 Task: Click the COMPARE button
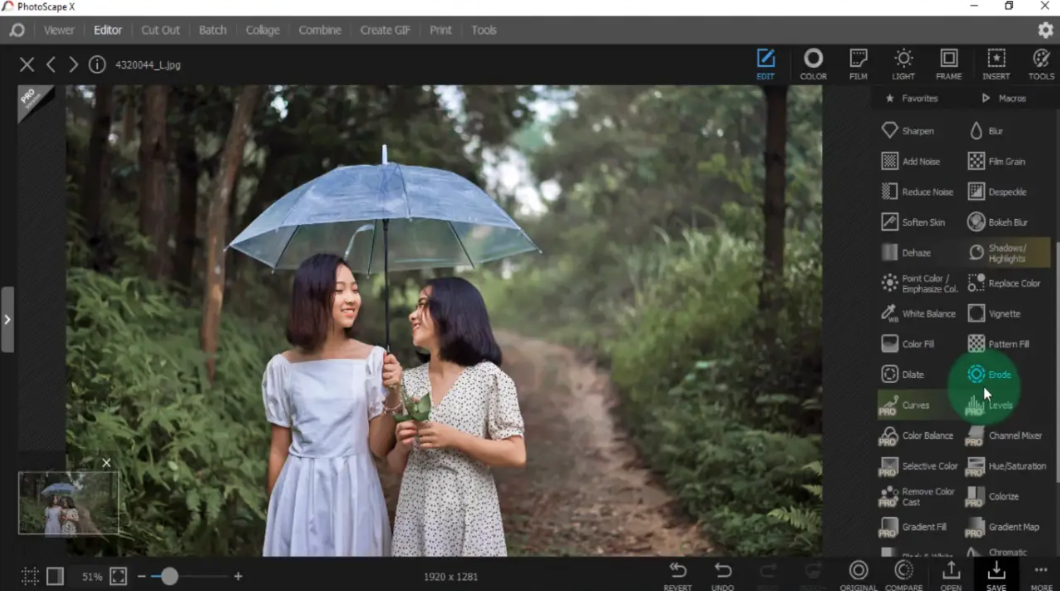[x=904, y=576]
